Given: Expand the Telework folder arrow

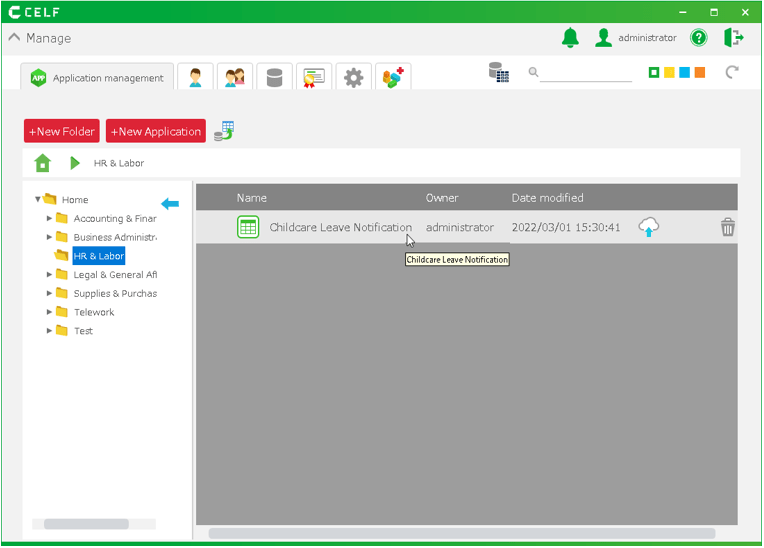Looking at the screenshot, I should pyautogui.click(x=49, y=313).
